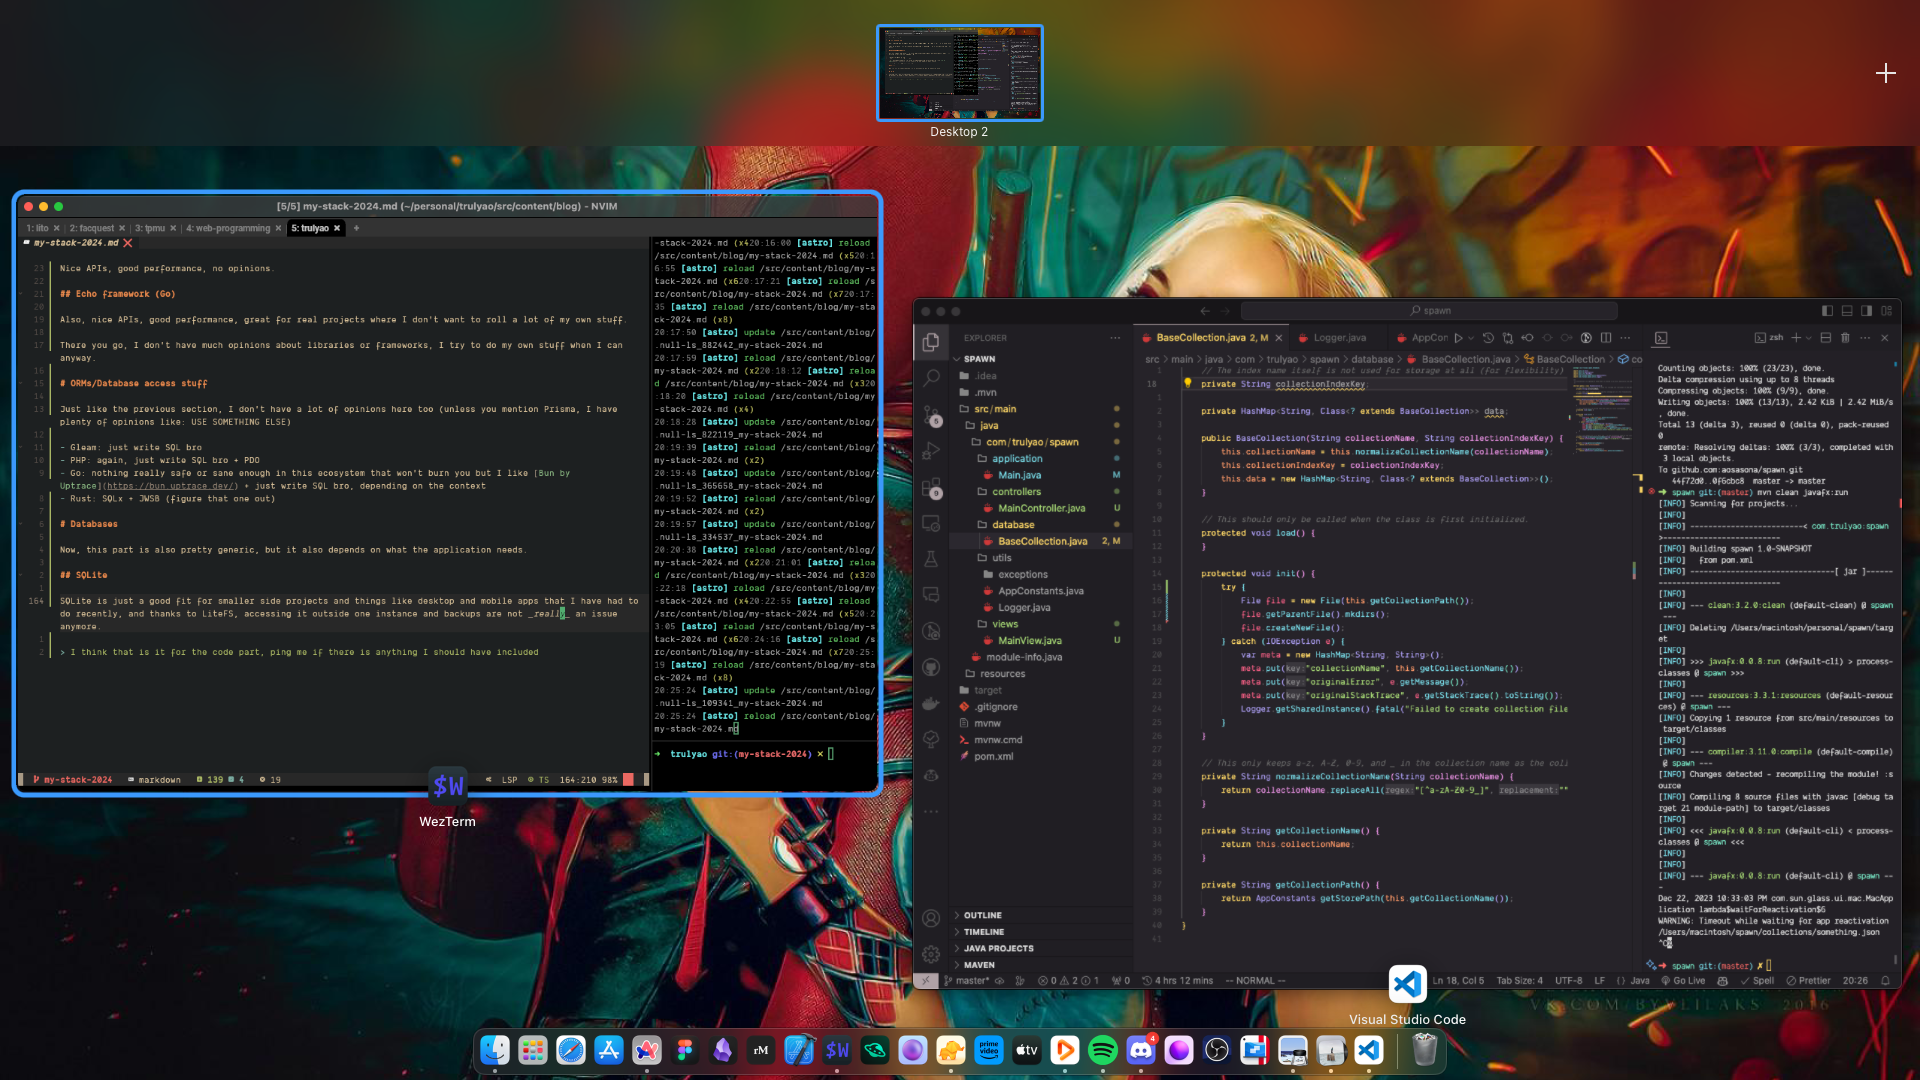Open Source Control view with badge
Viewport: 1920px width, 1080px height.
[x=931, y=414]
